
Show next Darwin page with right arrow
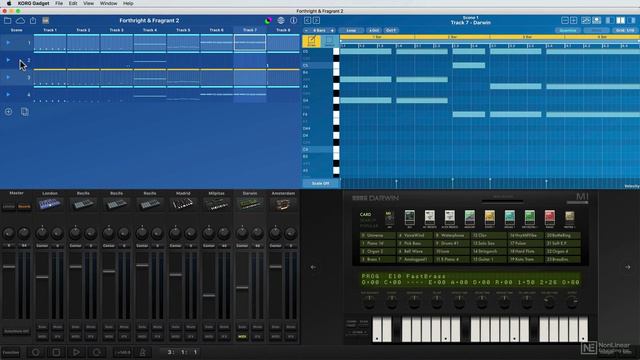coord(628,267)
